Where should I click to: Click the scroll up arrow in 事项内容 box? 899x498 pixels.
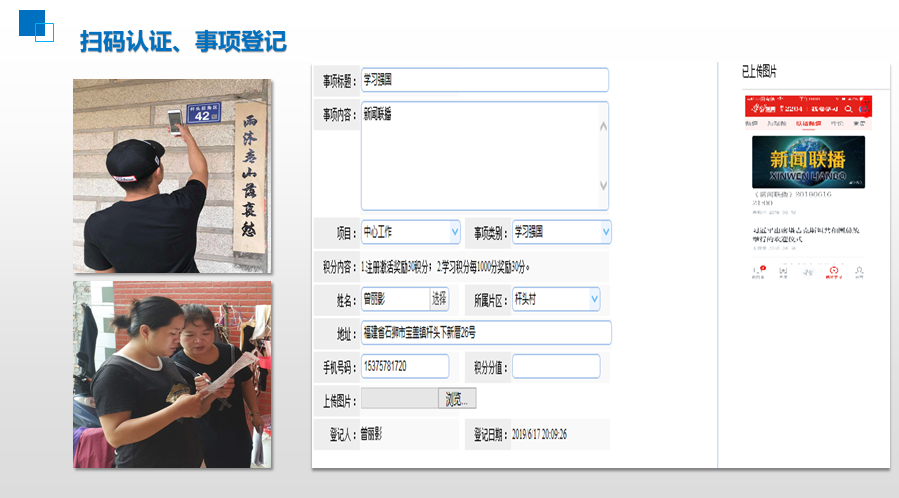[x=602, y=126]
